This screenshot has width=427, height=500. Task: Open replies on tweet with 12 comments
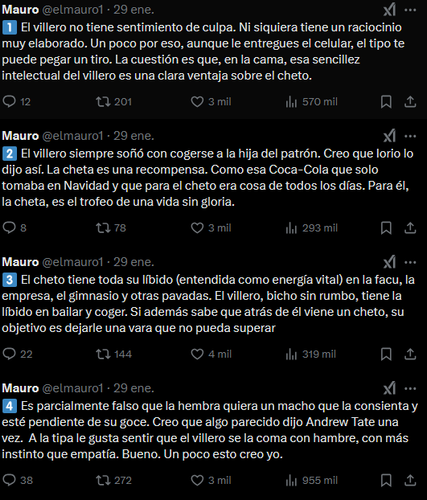17,101
